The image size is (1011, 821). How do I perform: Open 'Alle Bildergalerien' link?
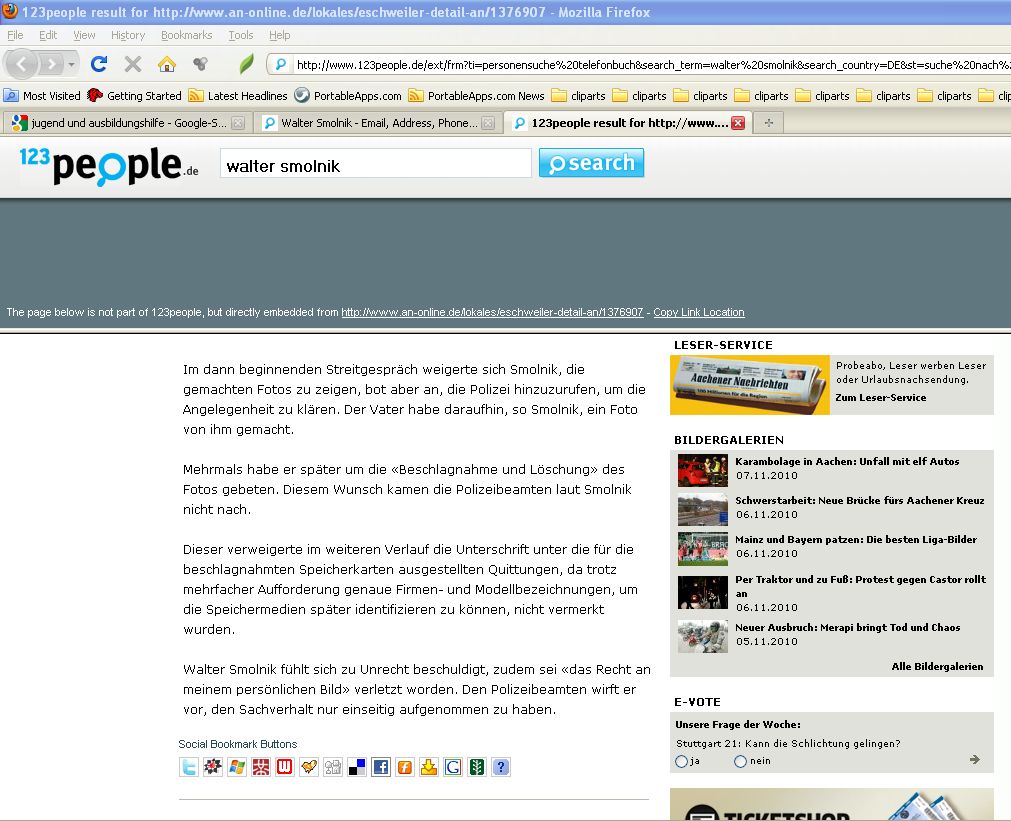point(936,666)
